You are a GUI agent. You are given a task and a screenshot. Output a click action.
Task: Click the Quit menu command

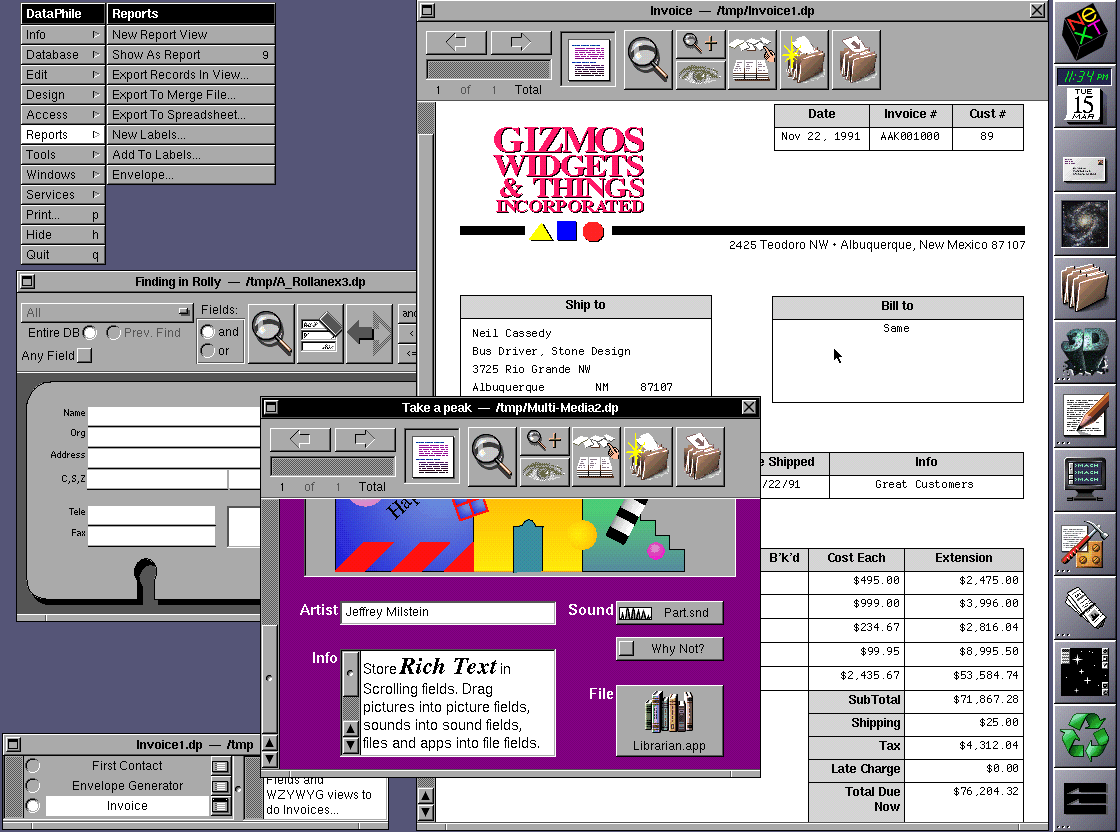(63, 255)
